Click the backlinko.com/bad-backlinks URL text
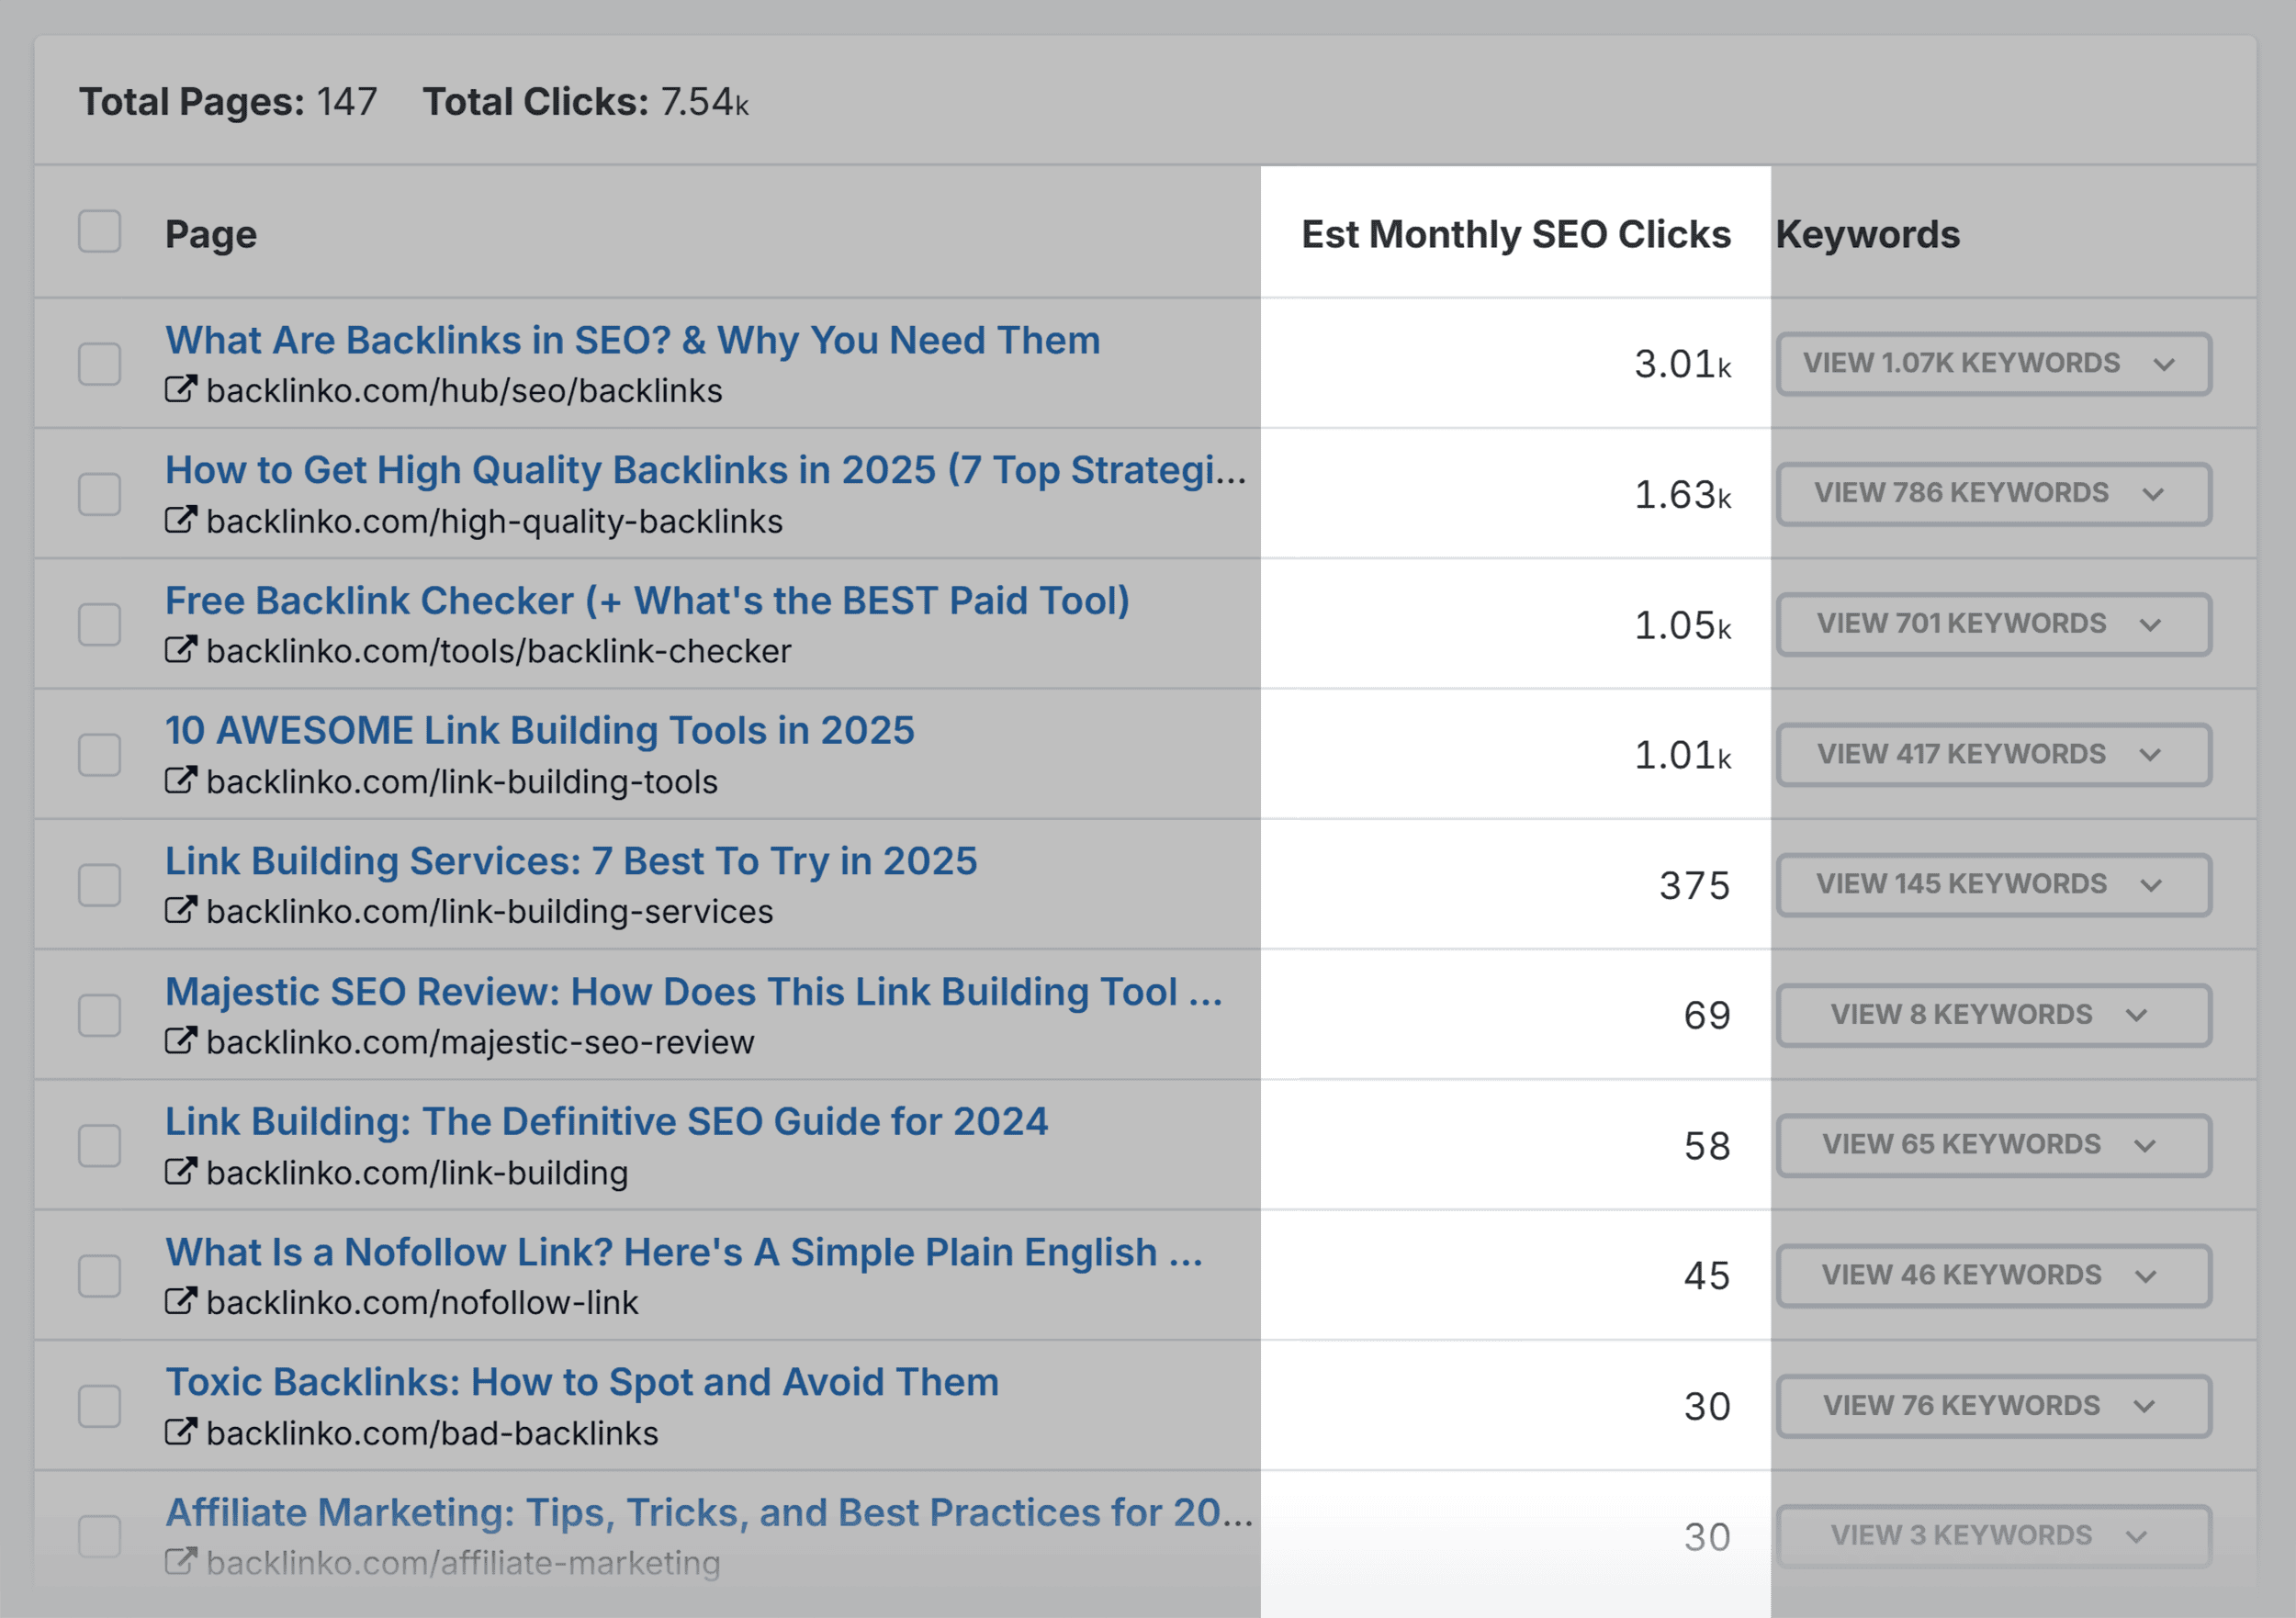The width and height of the screenshot is (2296, 1618). point(432,1434)
